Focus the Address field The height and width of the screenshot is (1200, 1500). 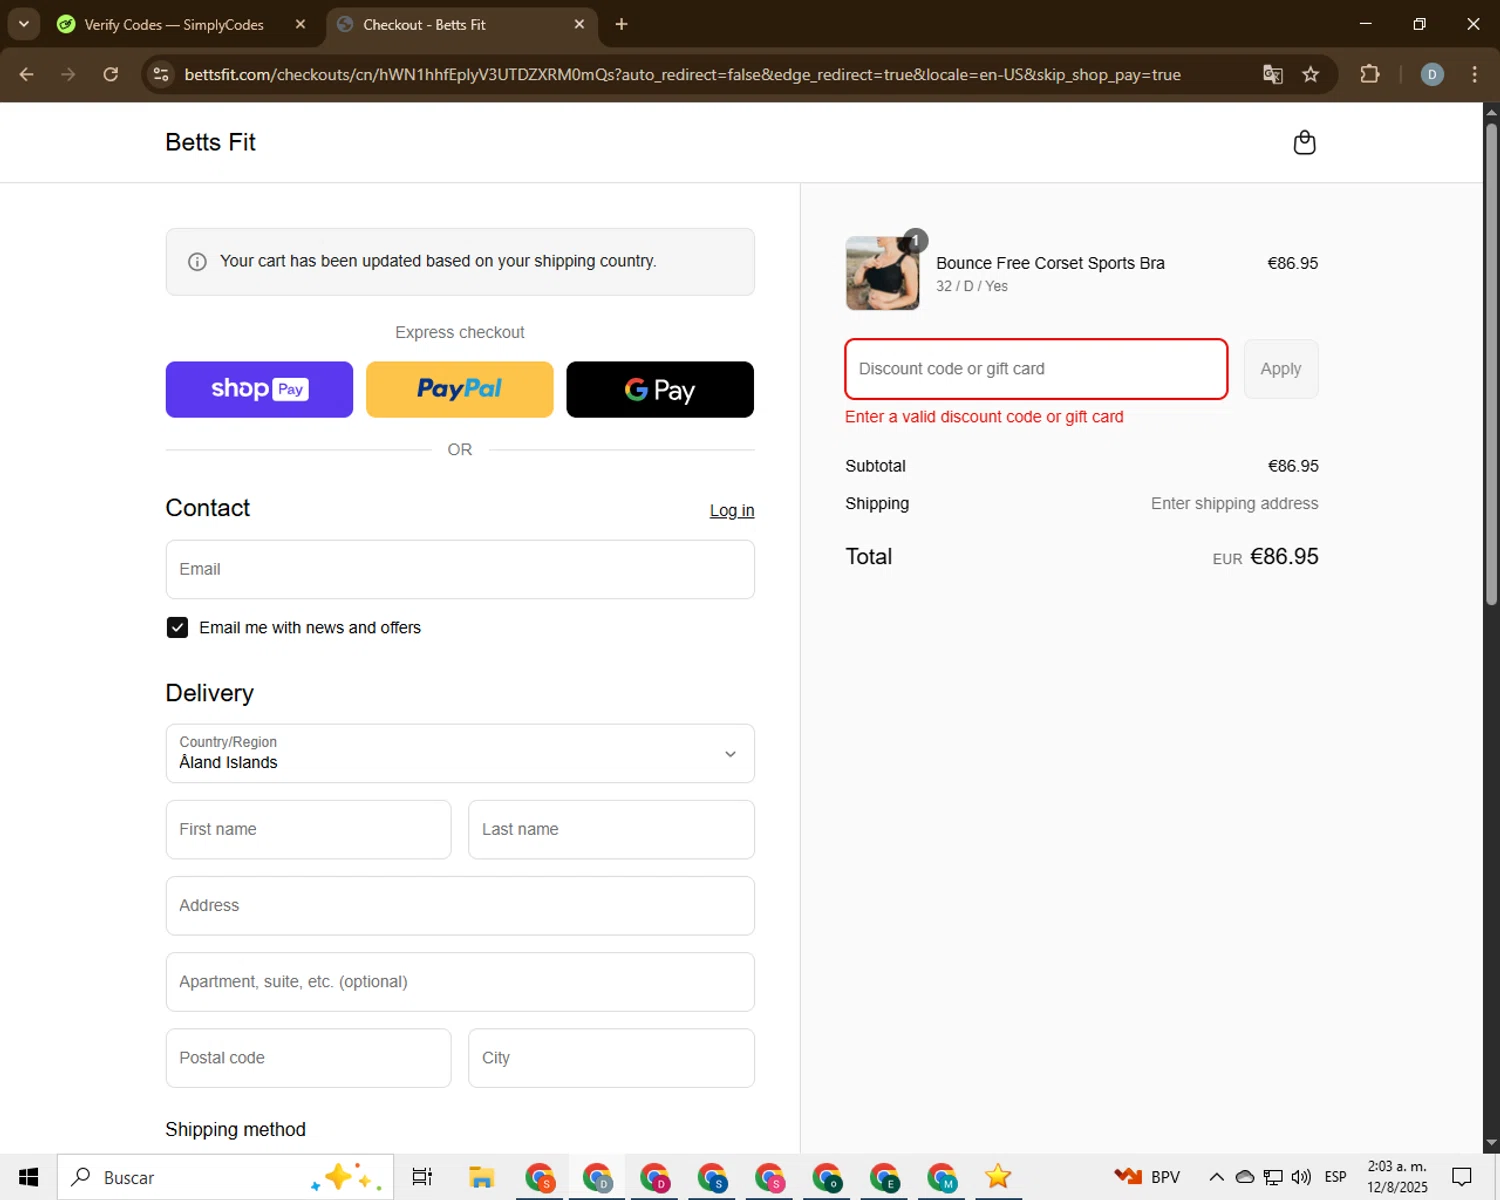coord(460,906)
